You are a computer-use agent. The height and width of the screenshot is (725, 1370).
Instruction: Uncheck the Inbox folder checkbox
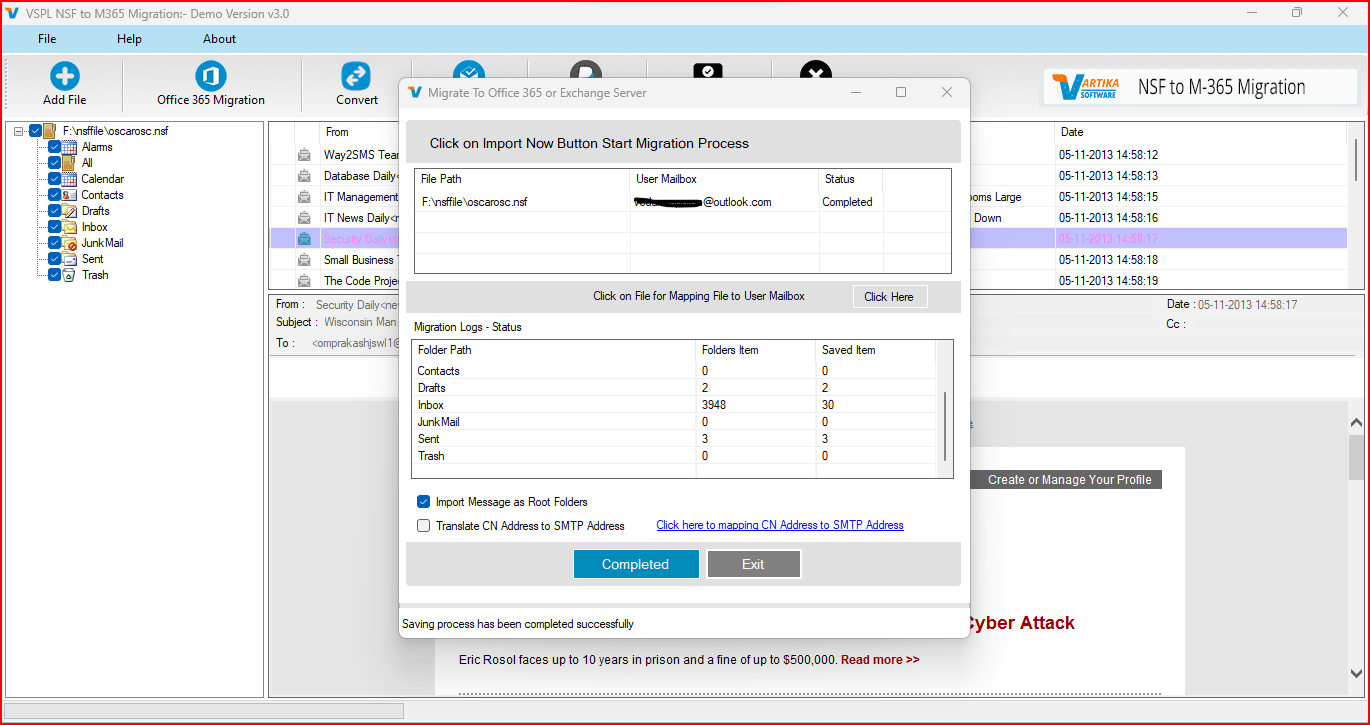pyautogui.click(x=55, y=227)
